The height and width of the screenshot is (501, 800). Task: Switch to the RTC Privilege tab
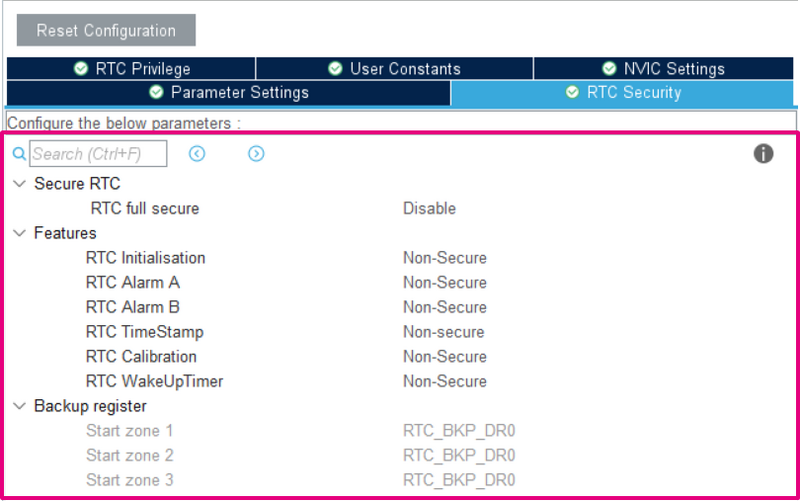pyautogui.click(x=131, y=68)
